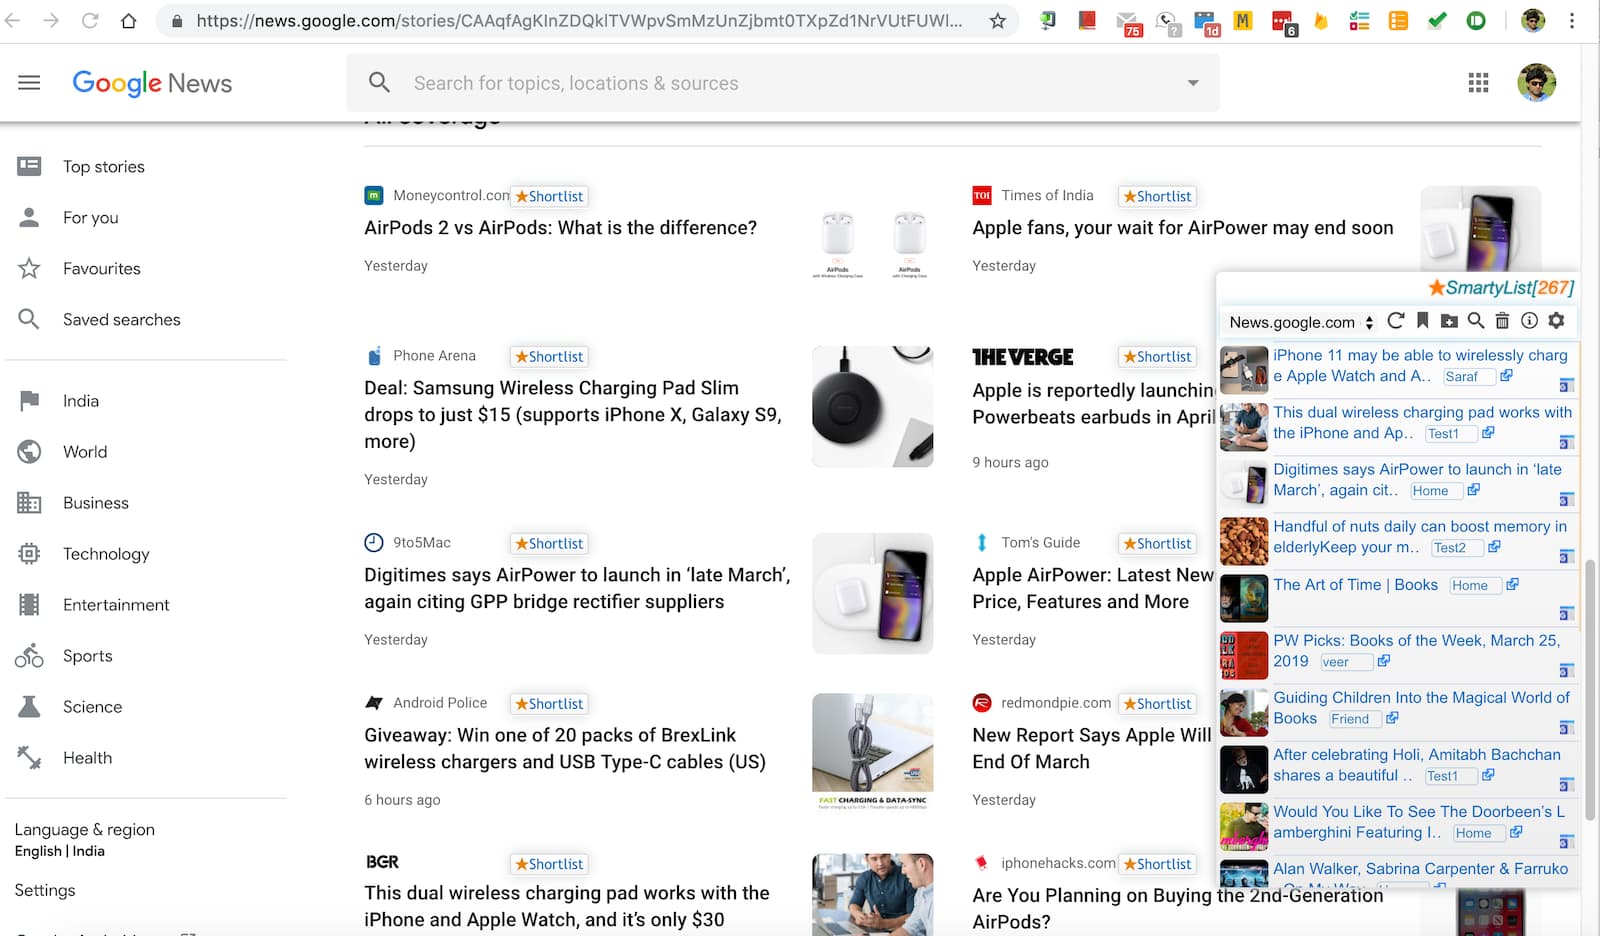Toggle Shortlist for the Times of India article
Viewport: 1600px width, 936px height.
[1157, 197]
